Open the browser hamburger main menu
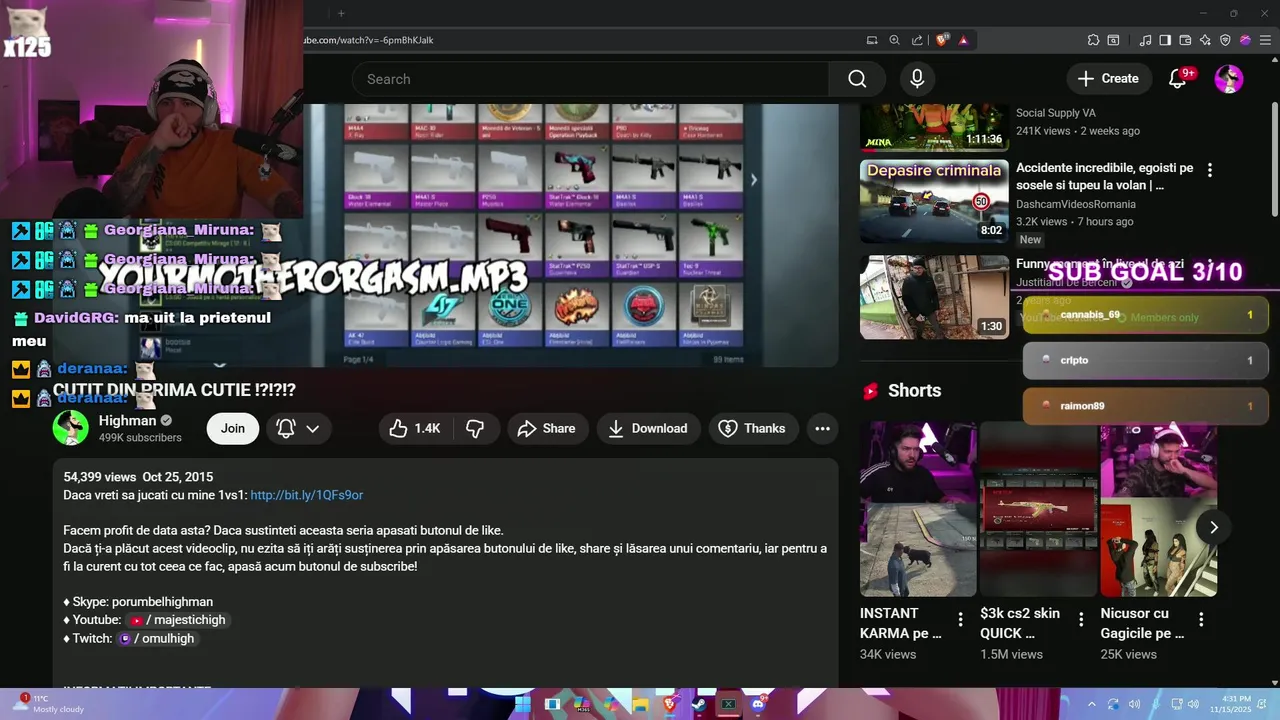The width and height of the screenshot is (1280, 720). coord(1266,40)
